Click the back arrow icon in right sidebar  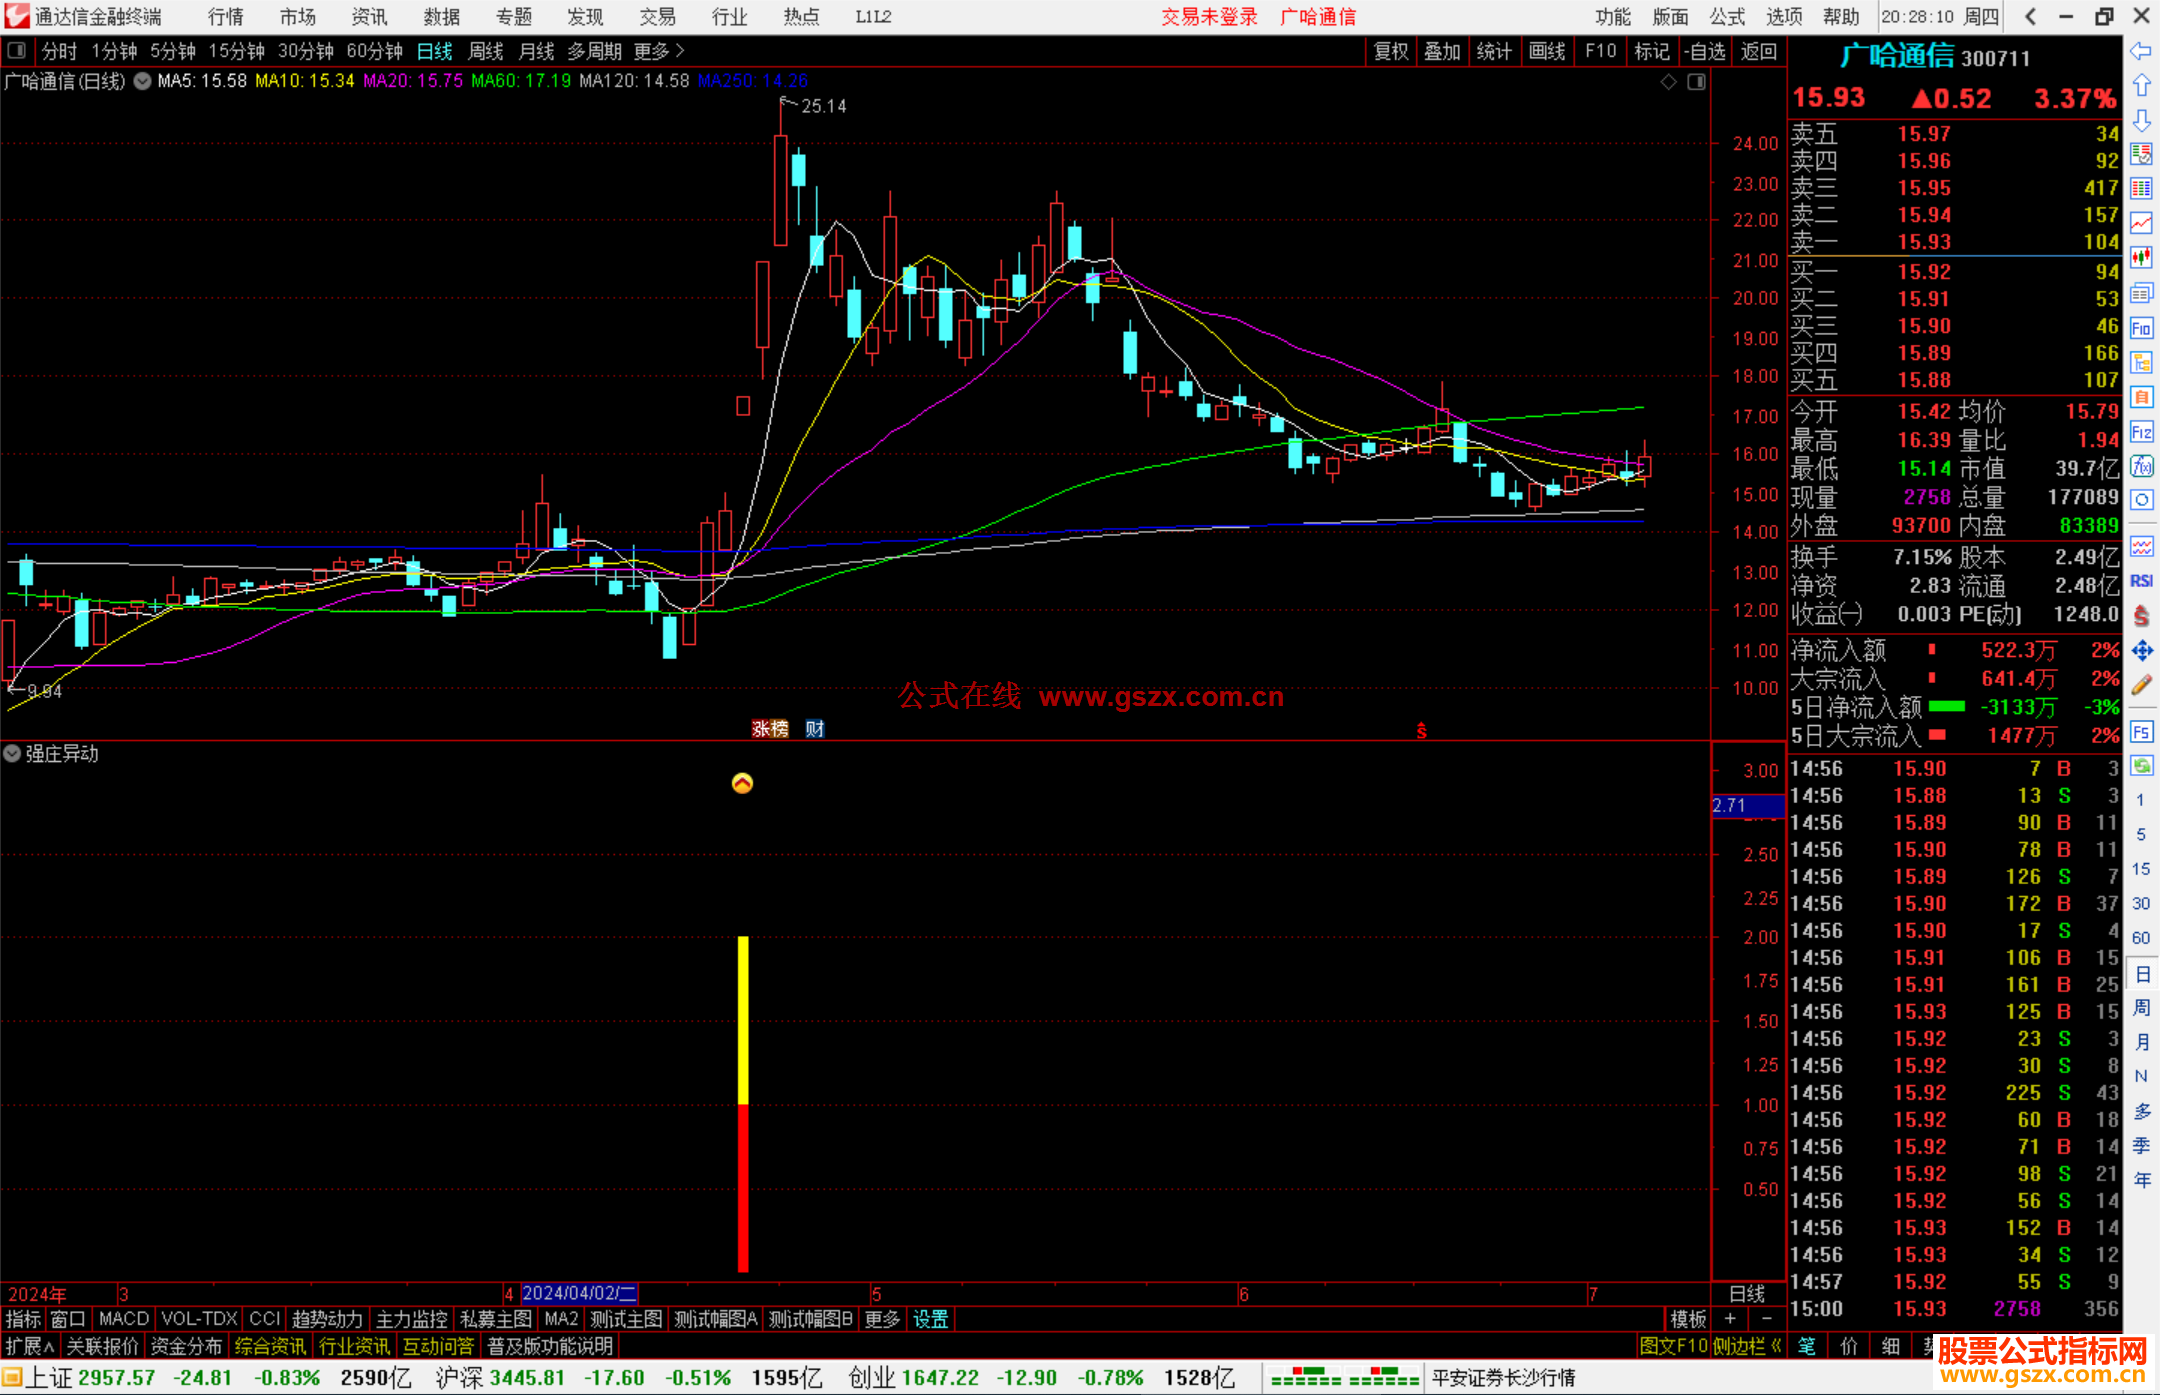click(2141, 51)
